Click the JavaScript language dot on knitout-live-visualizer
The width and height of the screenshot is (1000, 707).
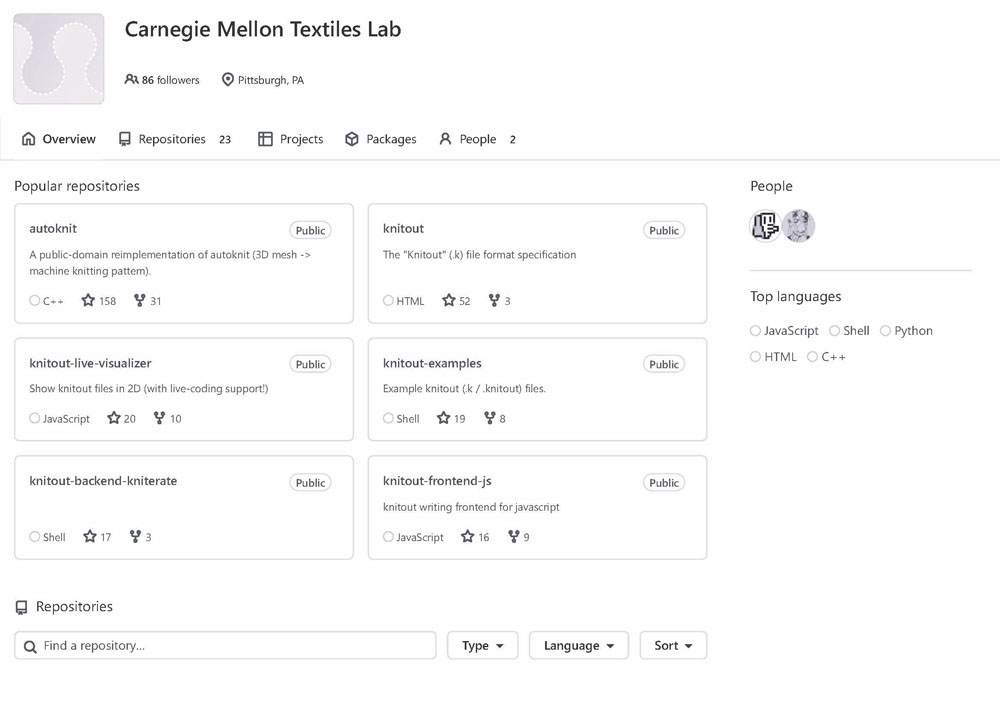tap(34, 418)
